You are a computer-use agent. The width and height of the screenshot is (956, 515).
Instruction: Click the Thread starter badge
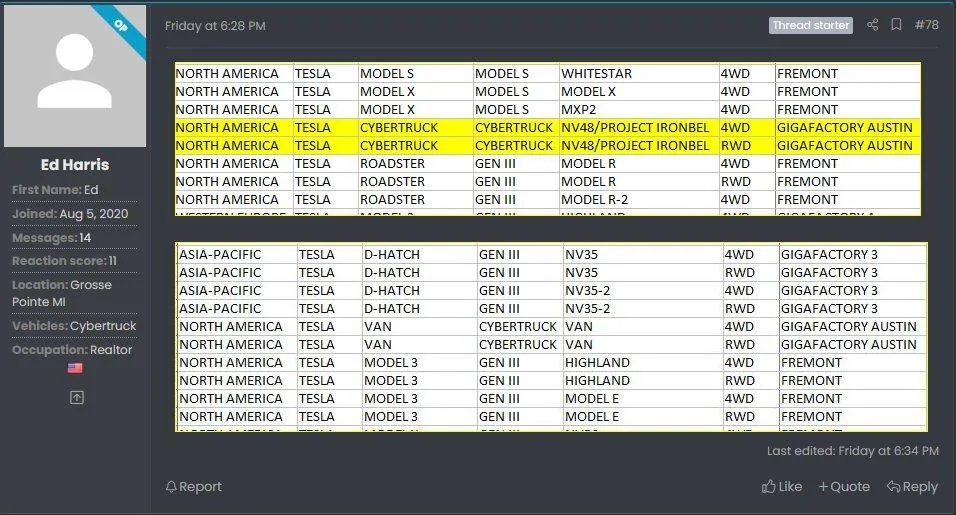[x=810, y=25]
